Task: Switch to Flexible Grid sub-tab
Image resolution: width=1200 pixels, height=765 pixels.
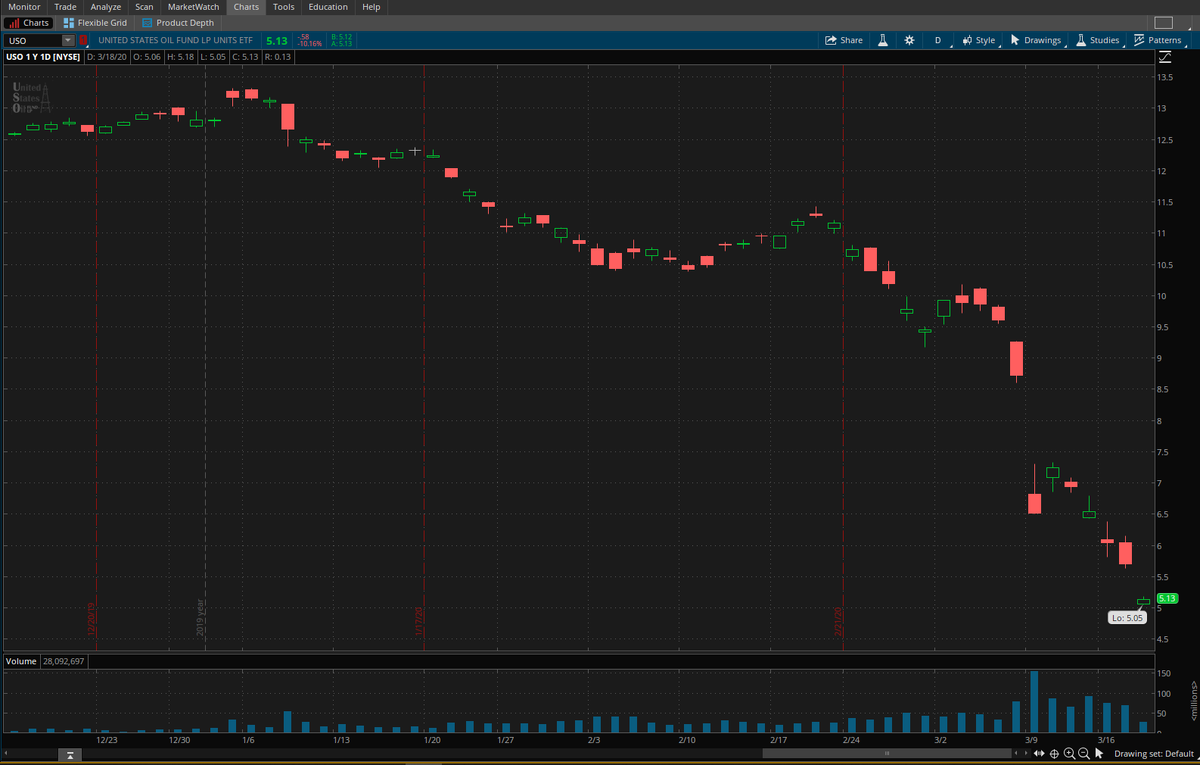Action: click(95, 22)
